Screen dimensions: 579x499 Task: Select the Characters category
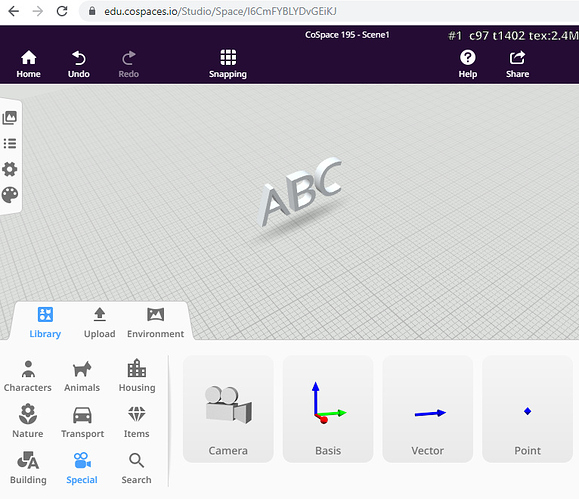[x=28, y=376]
